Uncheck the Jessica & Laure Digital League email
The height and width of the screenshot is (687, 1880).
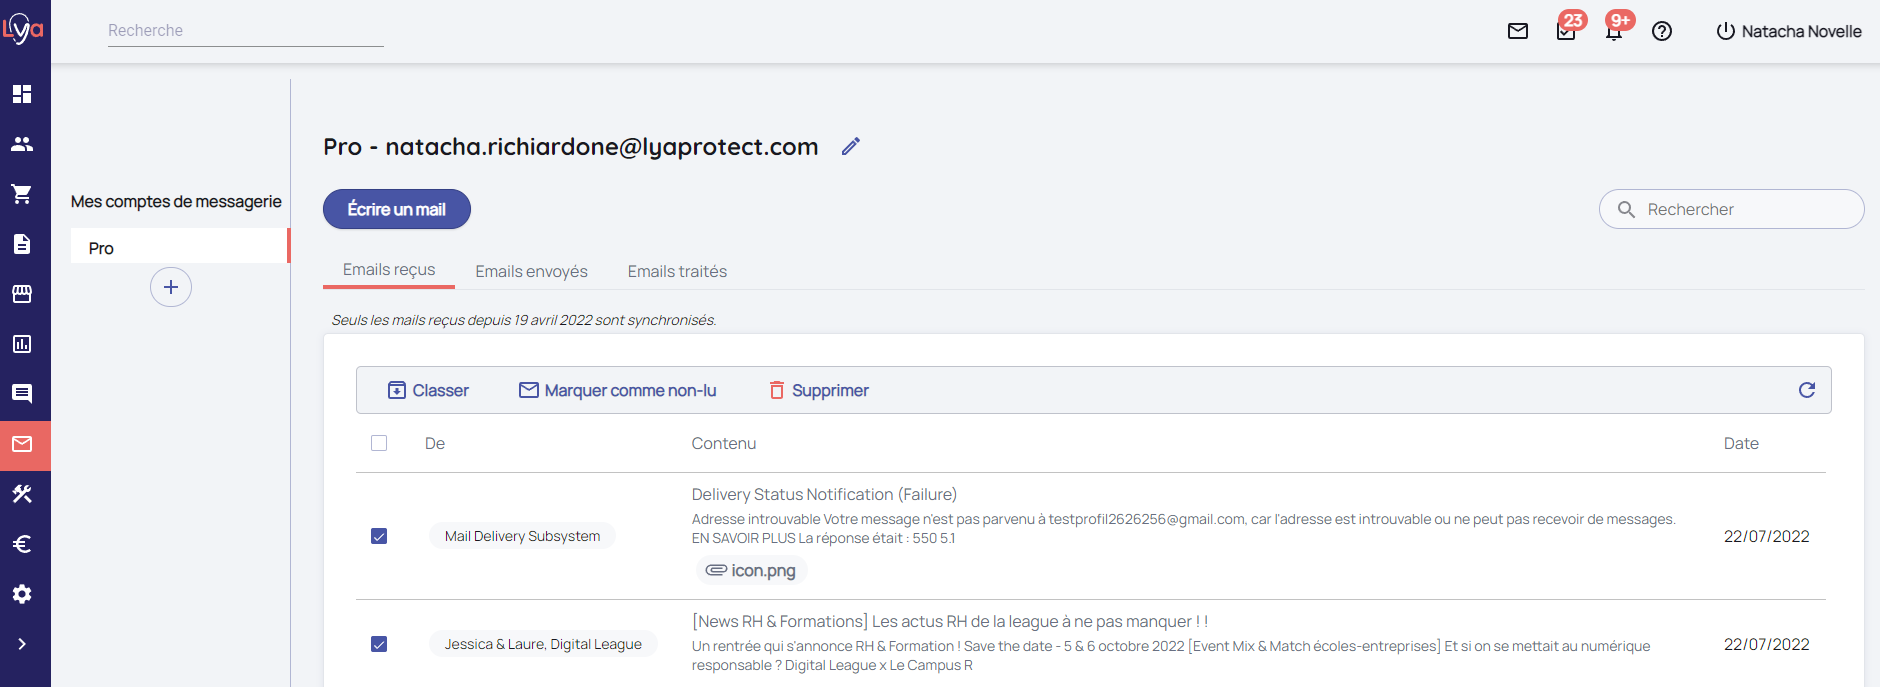[379, 644]
